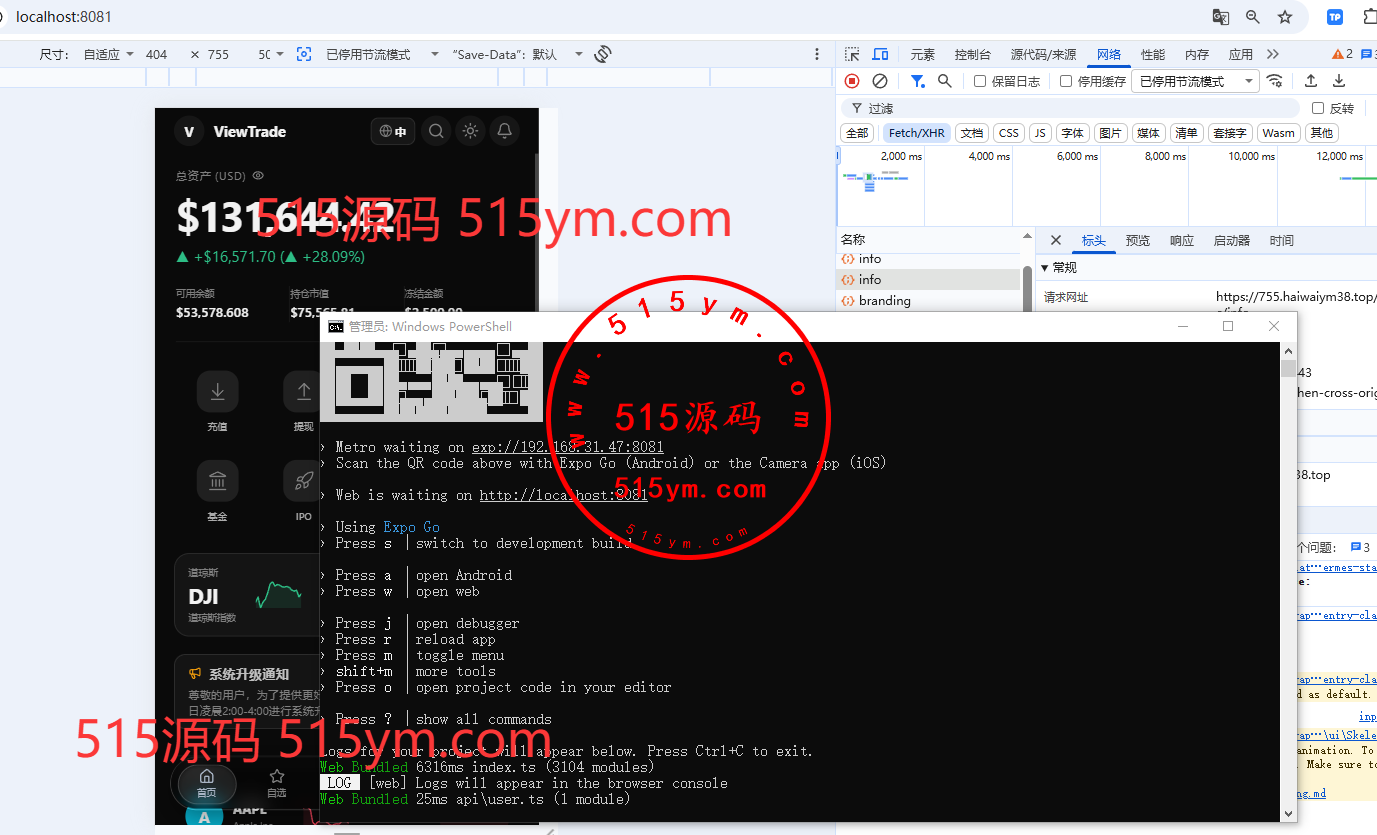
Task: Check the 反转 invert checkbox
Action: (1318, 108)
